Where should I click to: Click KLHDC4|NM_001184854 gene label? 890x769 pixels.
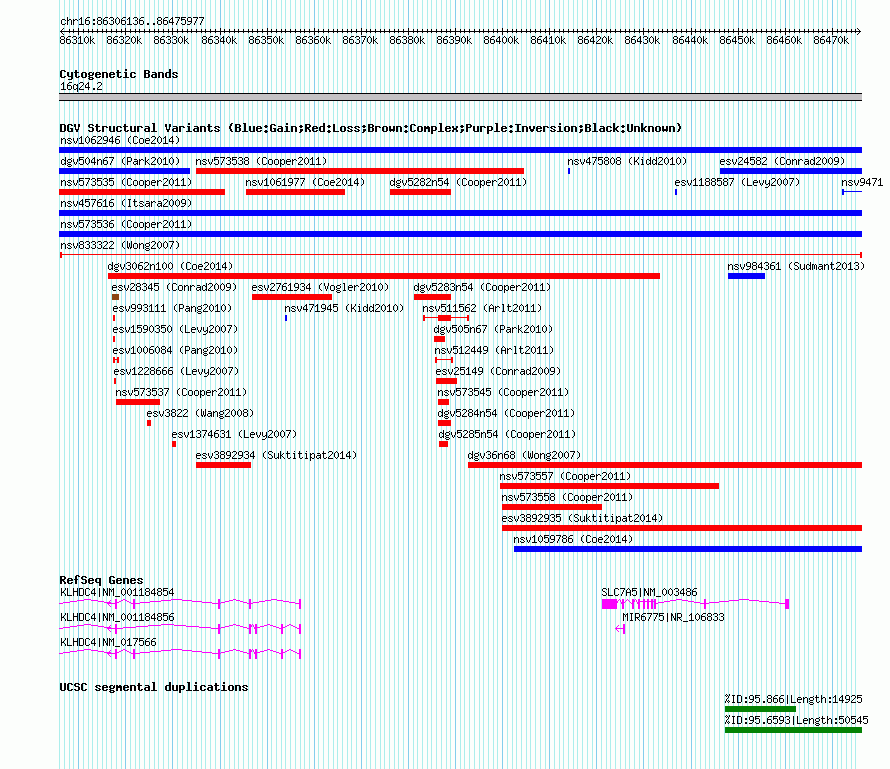click(117, 592)
